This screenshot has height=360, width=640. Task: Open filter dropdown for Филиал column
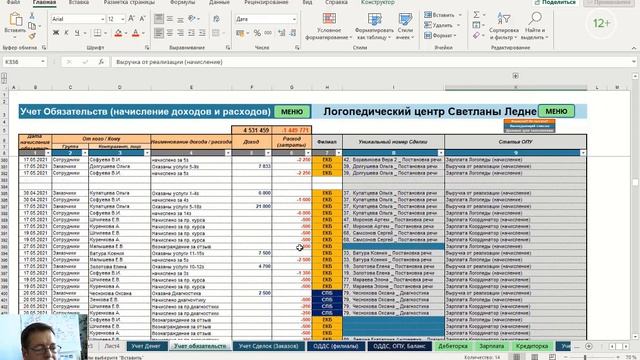click(x=338, y=153)
